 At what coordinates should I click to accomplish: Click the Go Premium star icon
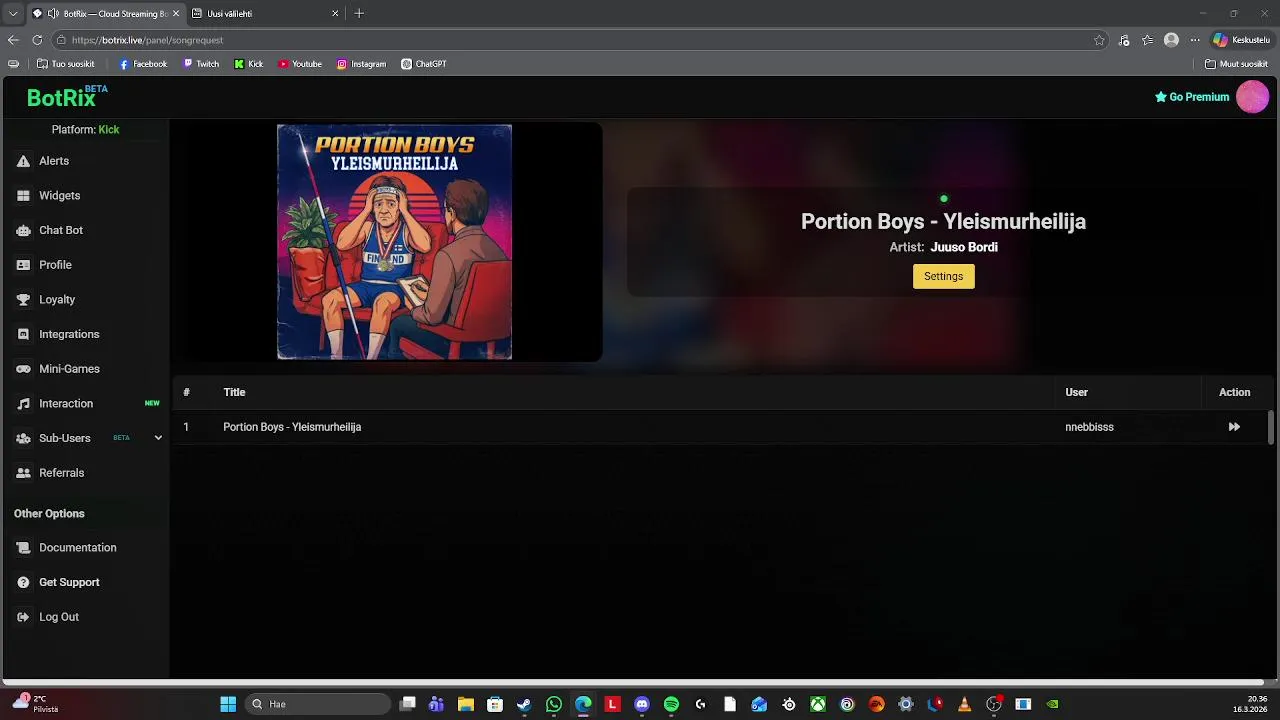pyautogui.click(x=1161, y=97)
